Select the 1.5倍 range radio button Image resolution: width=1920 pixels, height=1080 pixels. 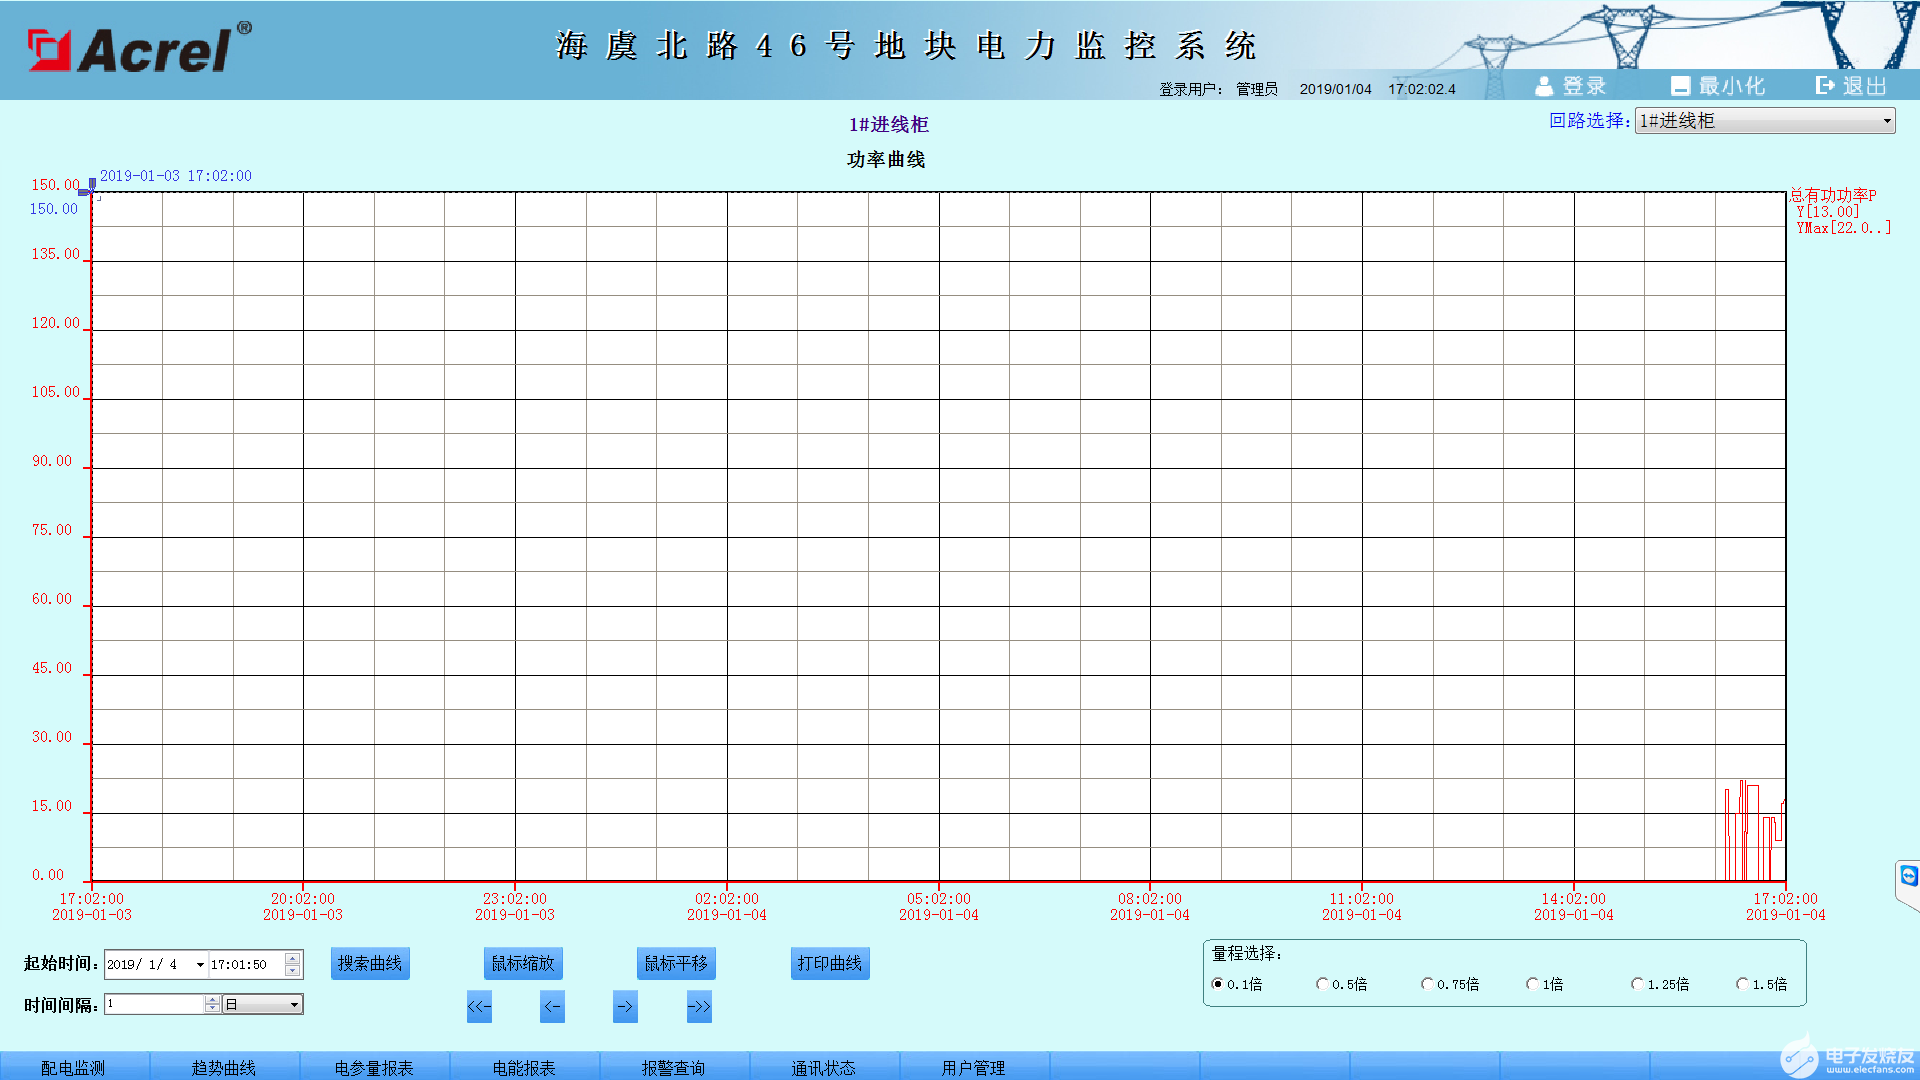click(1742, 984)
